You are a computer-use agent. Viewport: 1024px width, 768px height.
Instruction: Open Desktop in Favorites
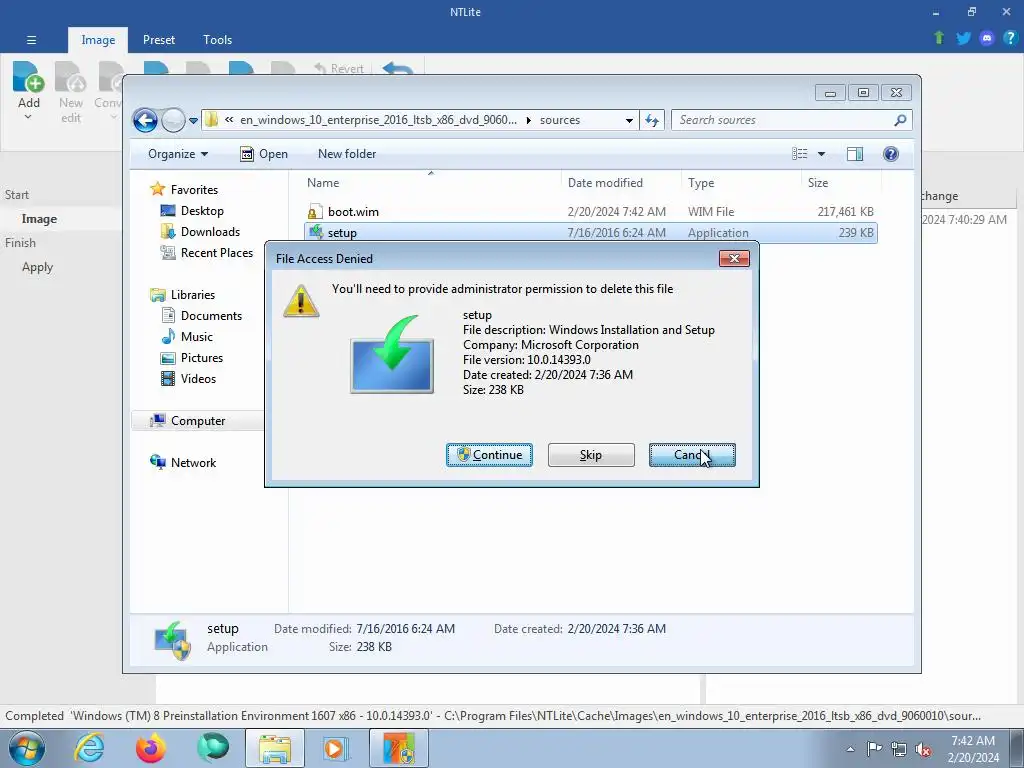pyautogui.click(x=202, y=211)
